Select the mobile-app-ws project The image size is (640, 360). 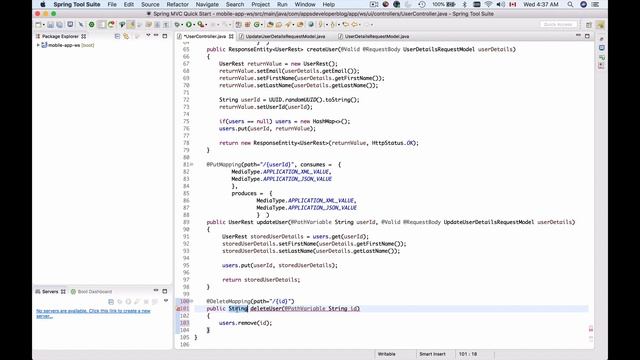tap(67, 45)
